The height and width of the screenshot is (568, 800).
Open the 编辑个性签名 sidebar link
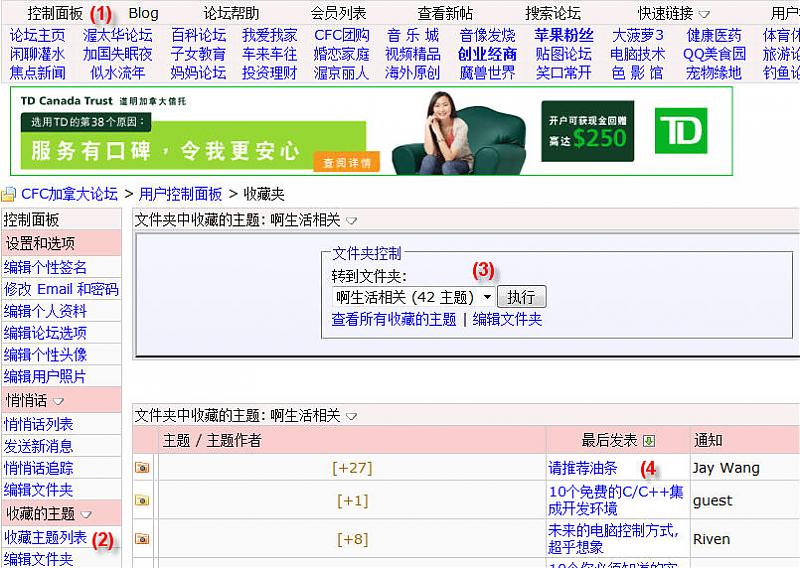point(45,267)
